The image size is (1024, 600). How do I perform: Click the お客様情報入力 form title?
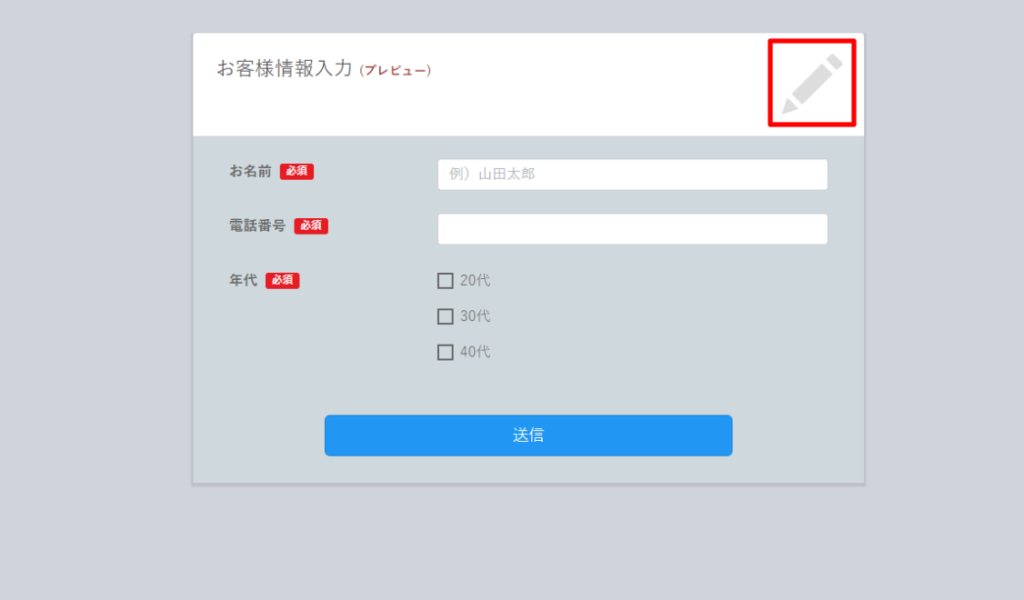tap(285, 69)
